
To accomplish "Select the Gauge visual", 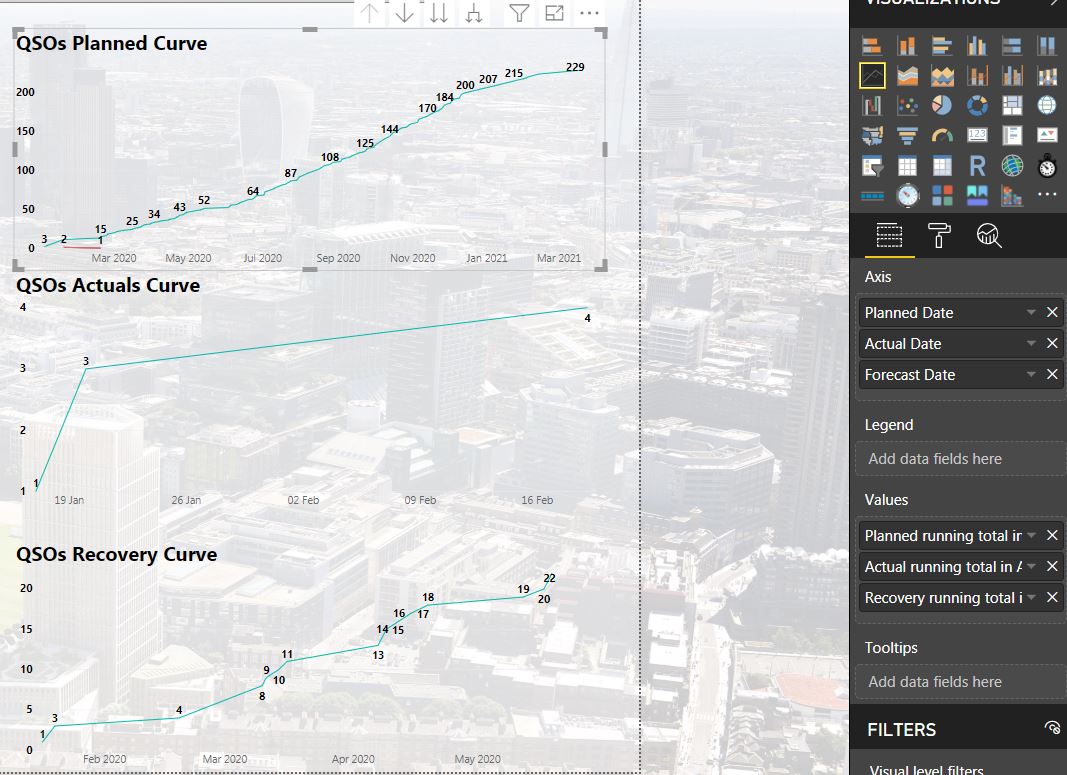I will pyautogui.click(x=942, y=135).
